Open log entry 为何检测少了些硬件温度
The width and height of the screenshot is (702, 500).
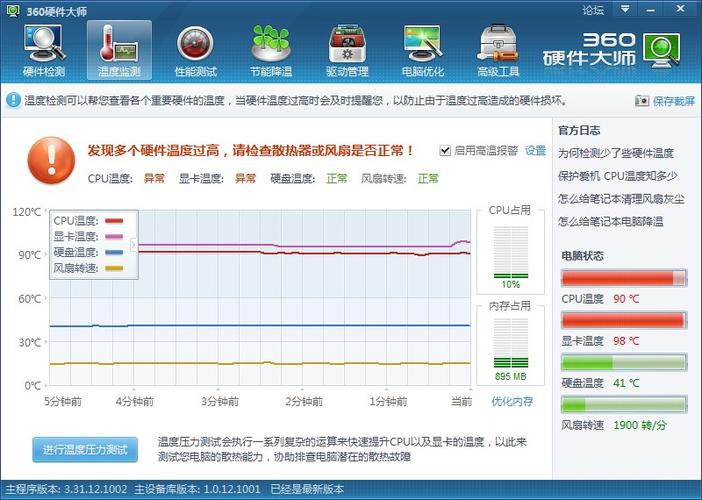tap(616, 153)
